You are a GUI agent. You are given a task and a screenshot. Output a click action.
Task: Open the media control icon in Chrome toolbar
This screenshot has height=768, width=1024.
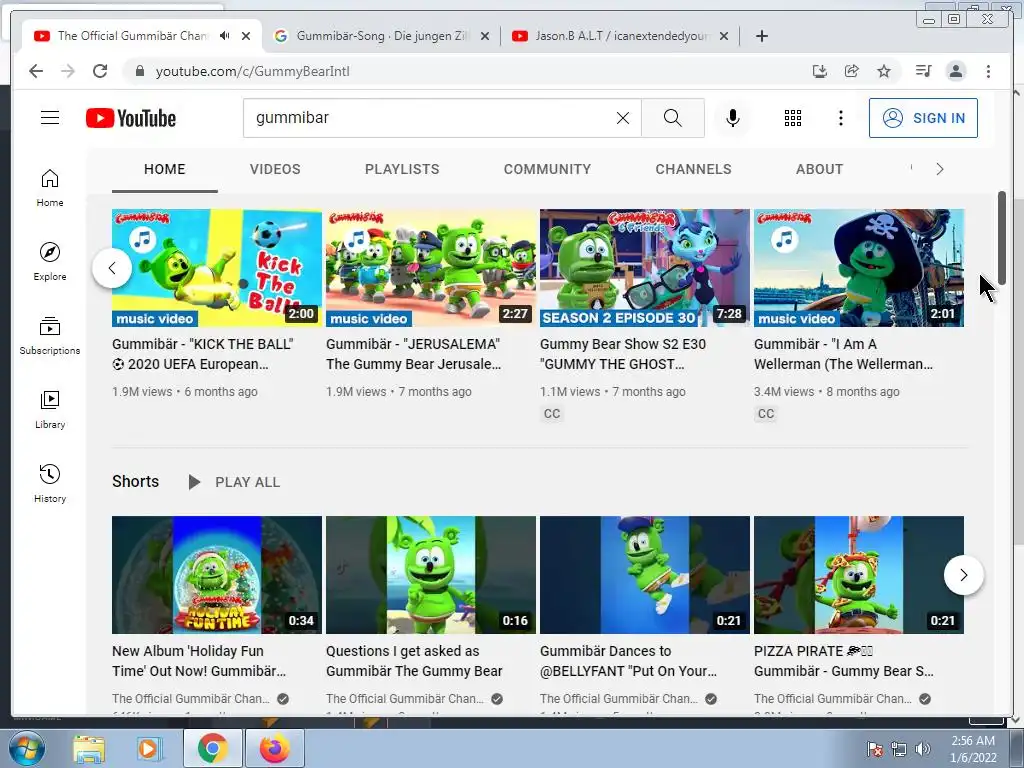(x=923, y=71)
